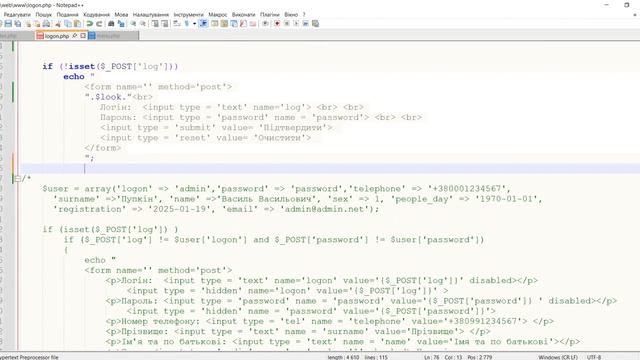Open the show-symbols dropdown arrow
This screenshot has width=640, height=360.
(x=194, y=24)
